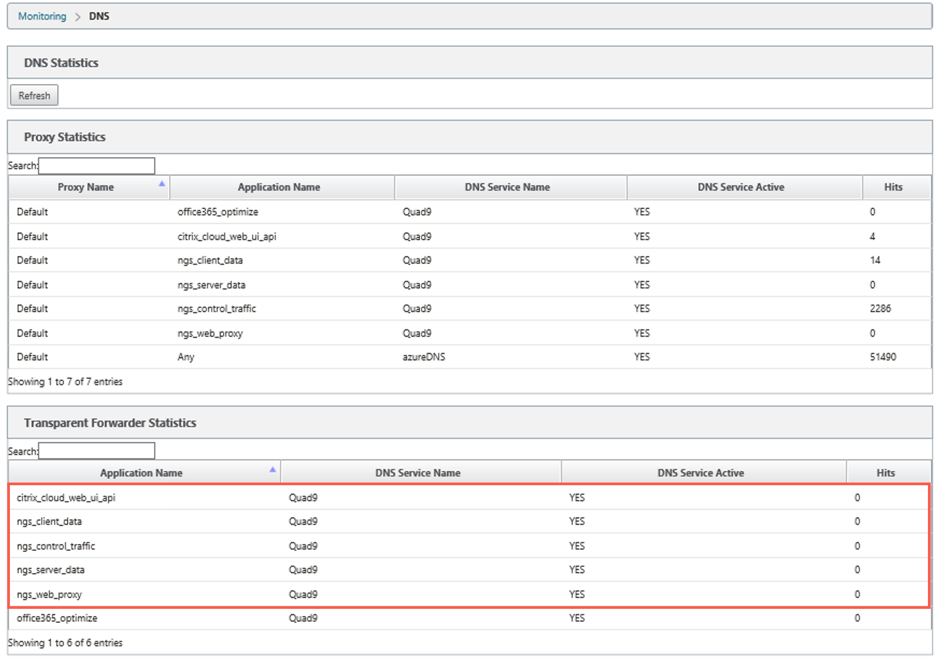The width and height of the screenshot is (939, 664).
Task: Click the Proxy Statistics search field
Action: [x=96, y=165]
